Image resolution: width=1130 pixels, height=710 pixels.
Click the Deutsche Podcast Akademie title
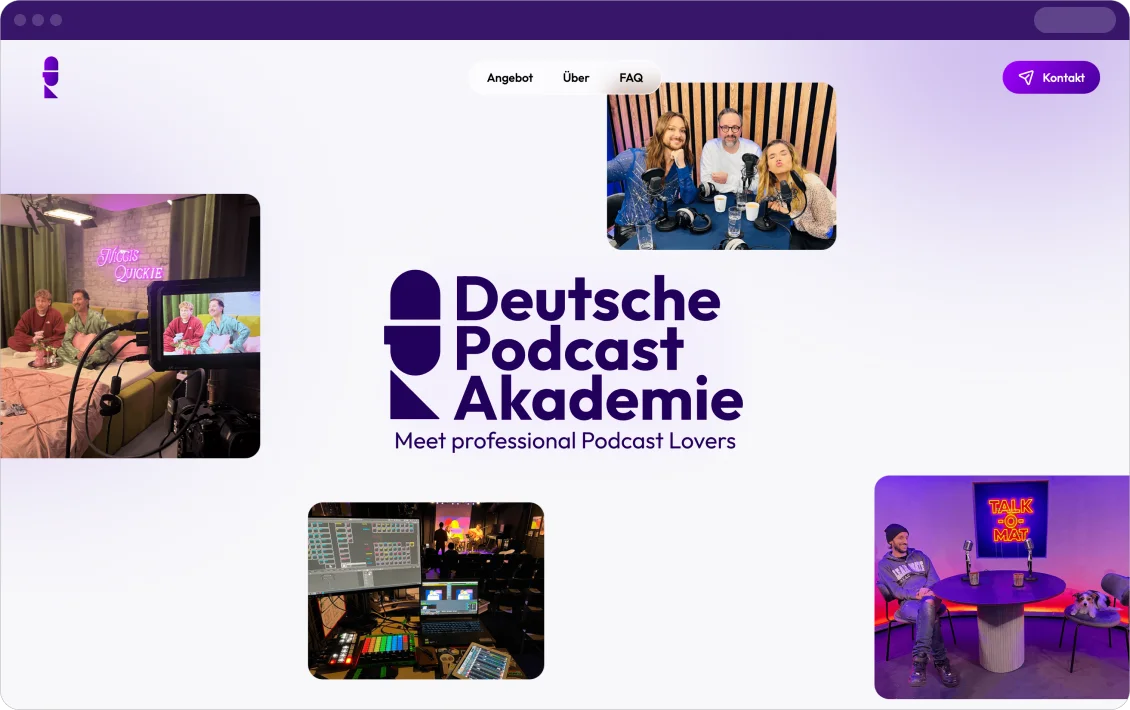[598, 347]
